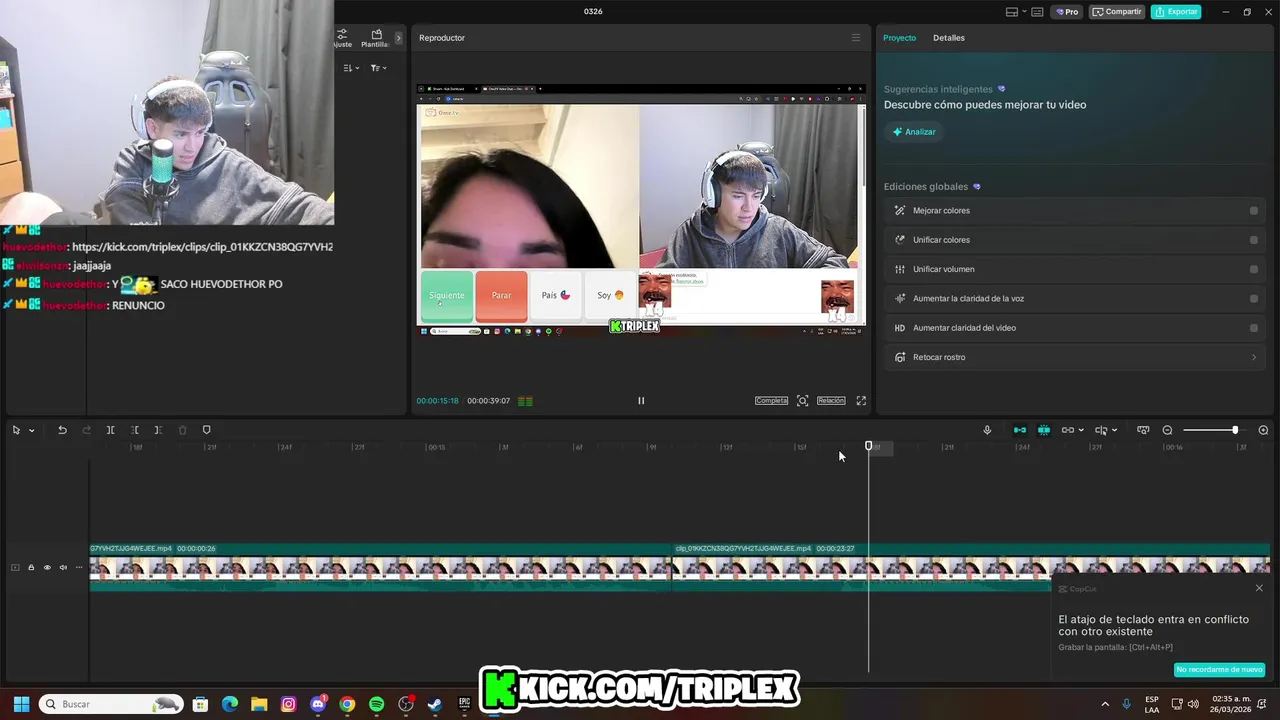Open Discord from the taskbar
The width and height of the screenshot is (1280, 720).
[x=318, y=704]
